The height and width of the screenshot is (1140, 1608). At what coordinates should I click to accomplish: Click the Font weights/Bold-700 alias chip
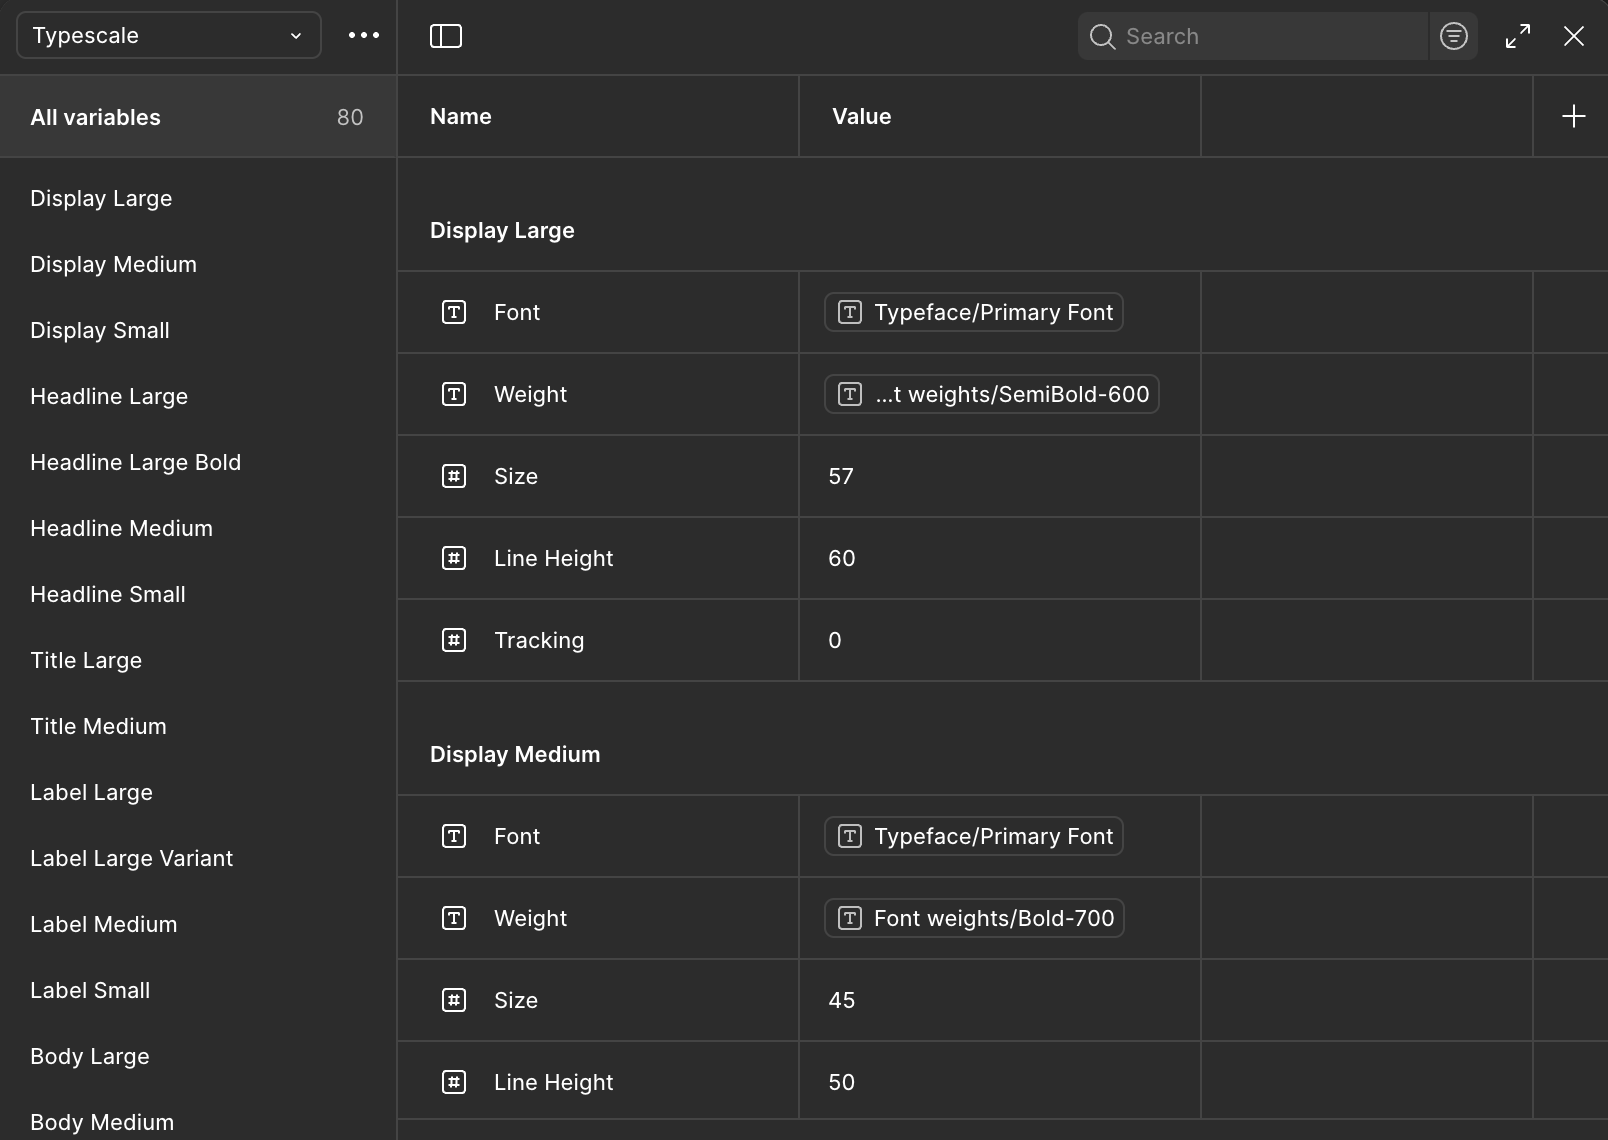(x=974, y=918)
